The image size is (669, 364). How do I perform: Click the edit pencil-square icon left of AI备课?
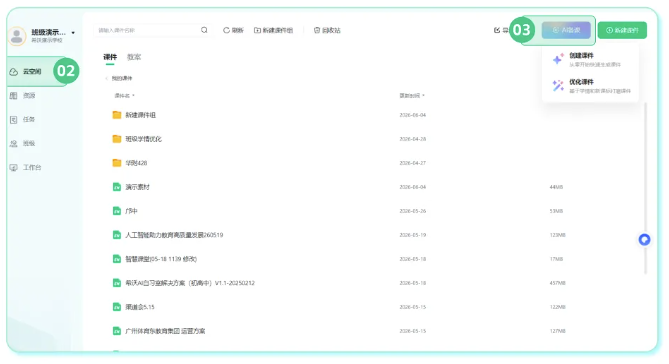click(x=497, y=30)
